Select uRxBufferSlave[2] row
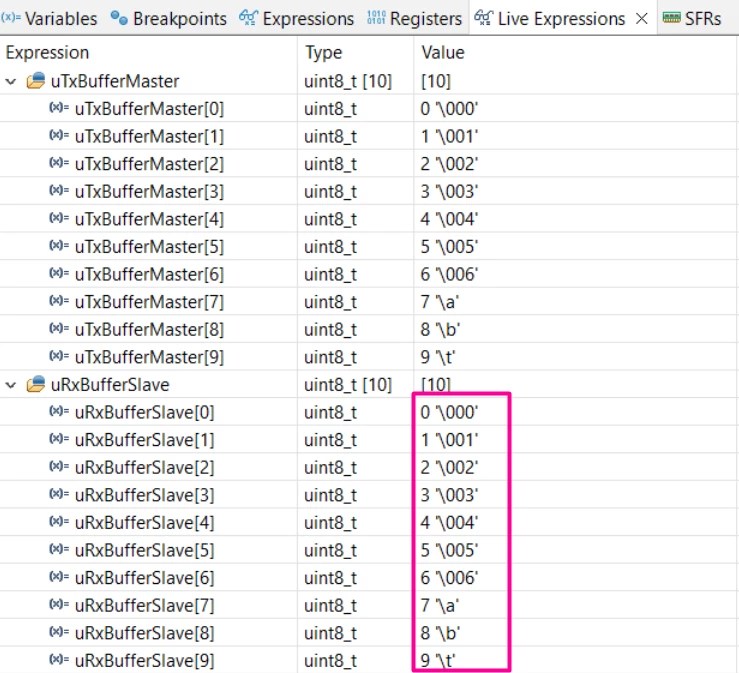The image size is (739, 673). 370,468
